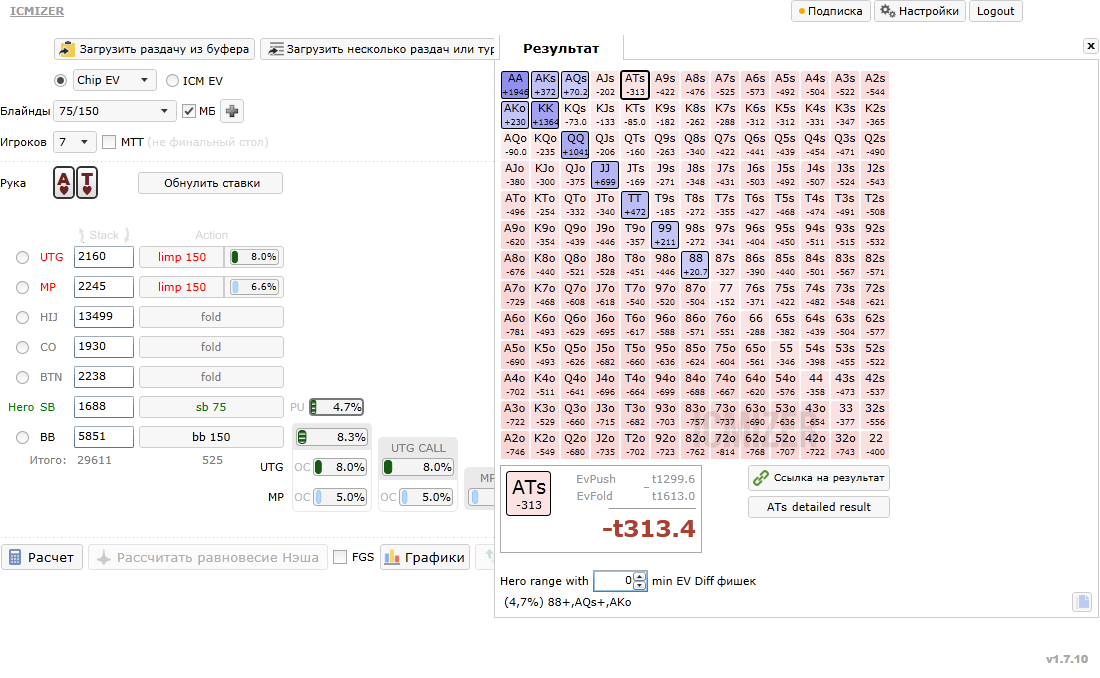This screenshot has width=1100, height=678.
Task: Select the AKo hand cell
Action: 515,115
